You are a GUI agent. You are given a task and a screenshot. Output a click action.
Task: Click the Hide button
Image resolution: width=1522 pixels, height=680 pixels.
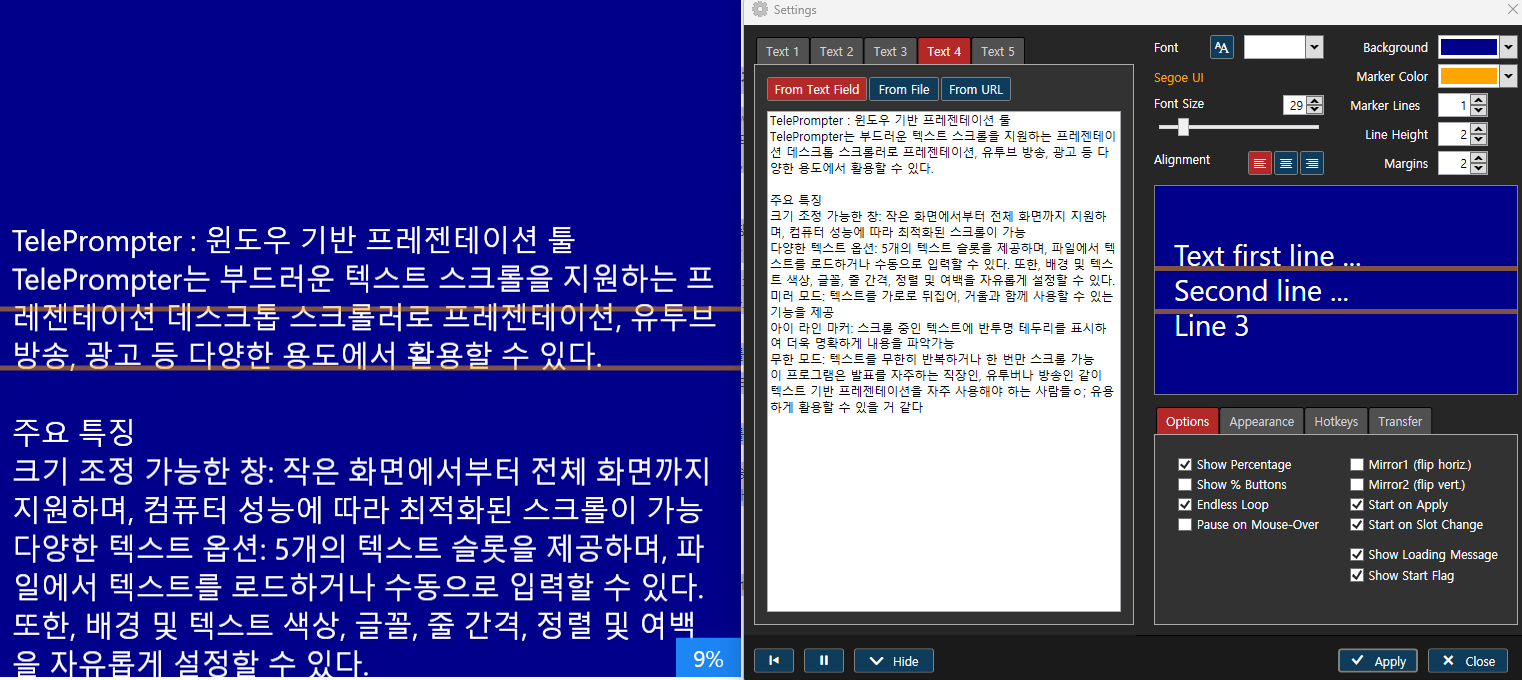click(x=894, y=661)
